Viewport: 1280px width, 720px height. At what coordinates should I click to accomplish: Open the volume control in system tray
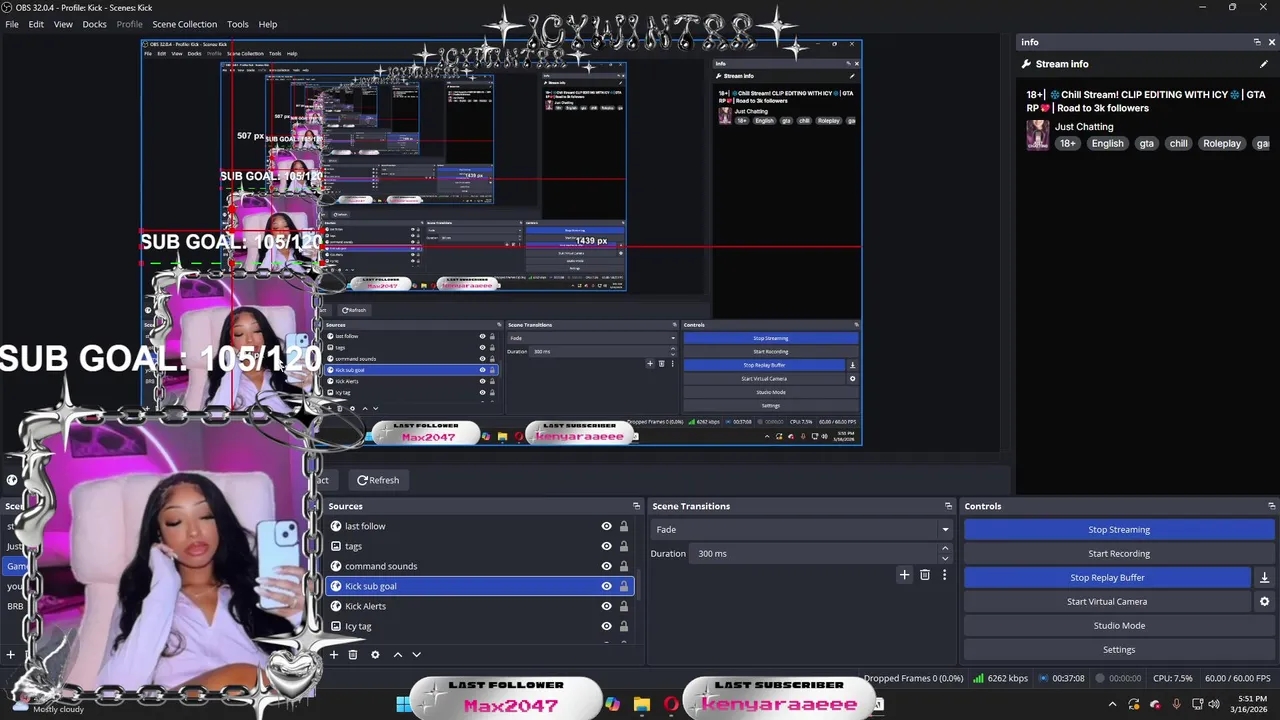(1214, 705)
